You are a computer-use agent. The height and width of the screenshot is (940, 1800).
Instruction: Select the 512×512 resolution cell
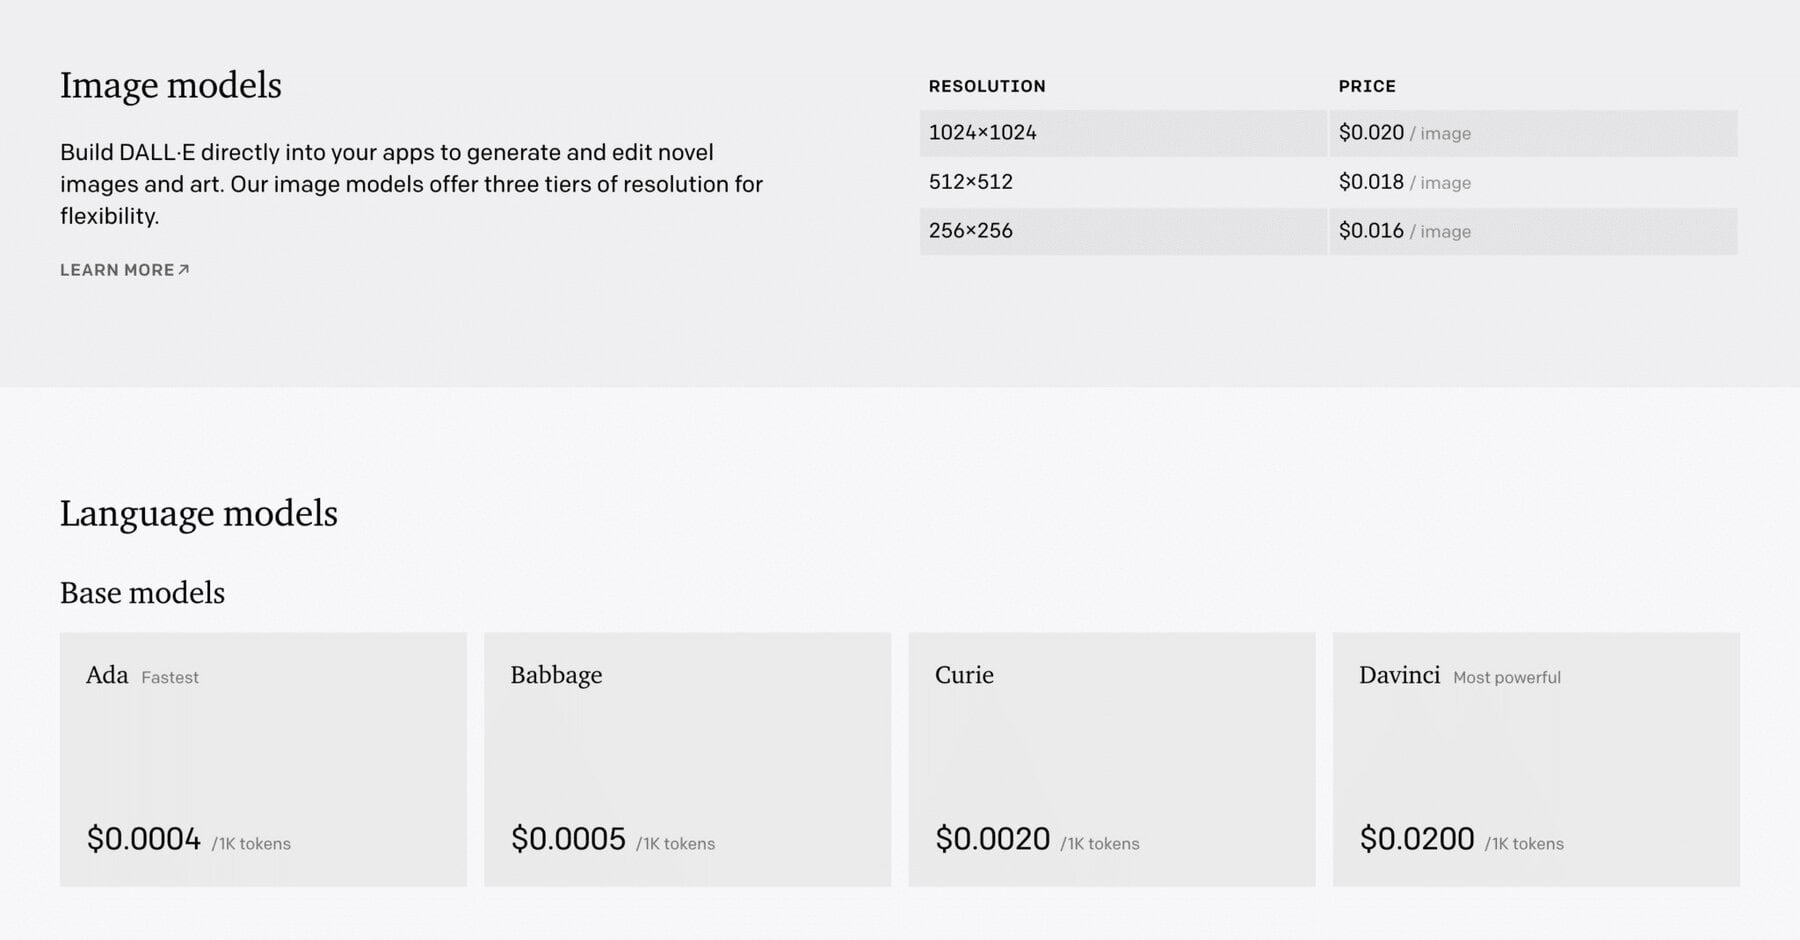1123,182
